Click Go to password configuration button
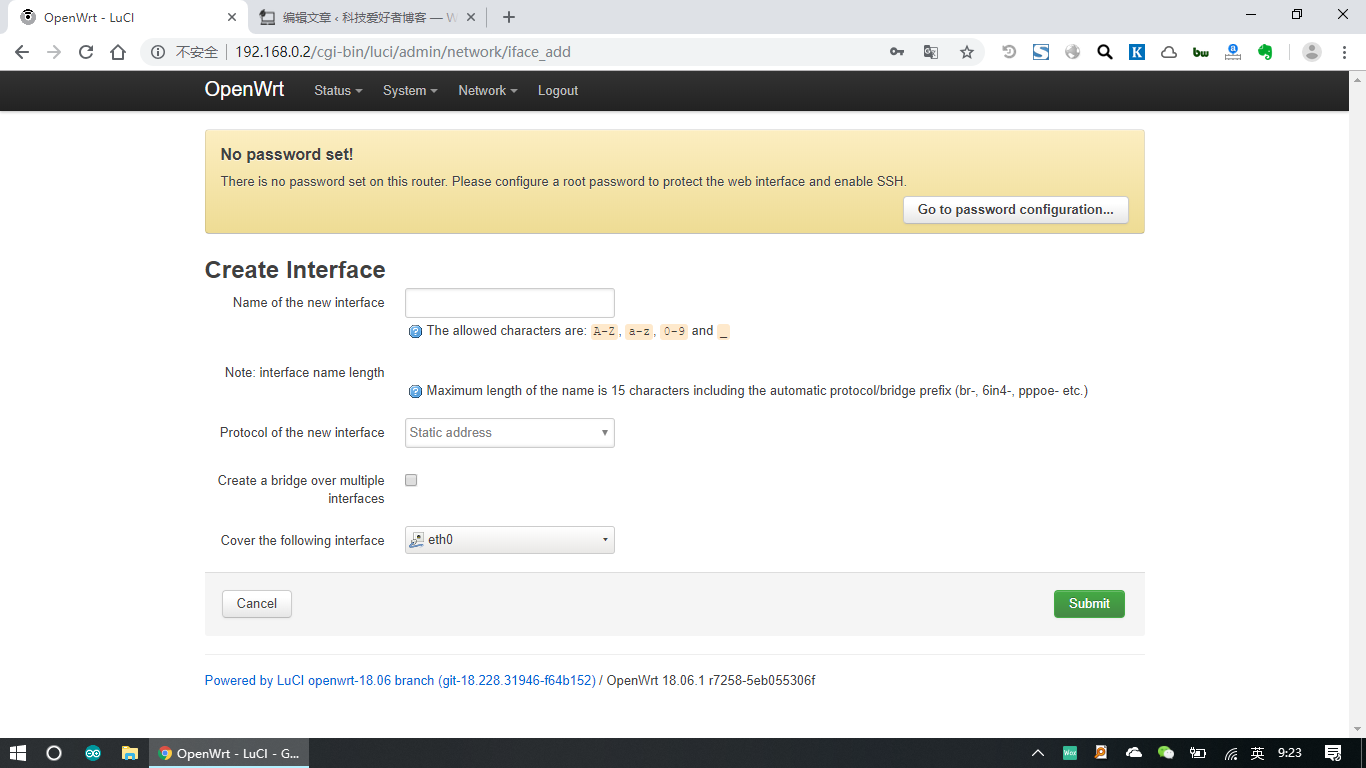Viewport: 1366px width, 768px height. 1015,210
